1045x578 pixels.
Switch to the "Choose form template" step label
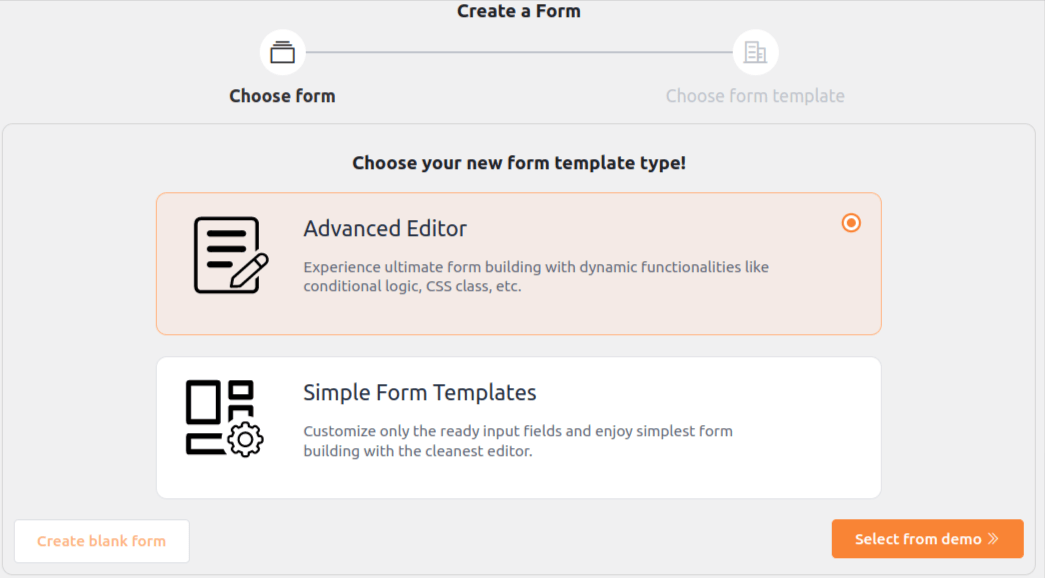755,96
